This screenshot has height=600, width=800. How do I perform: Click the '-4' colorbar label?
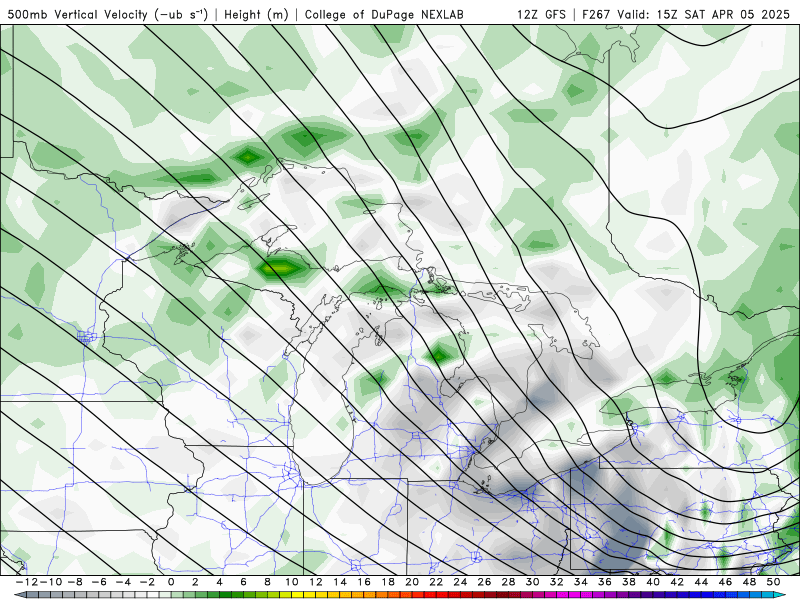pyautogui.click(x=122, y=582)
